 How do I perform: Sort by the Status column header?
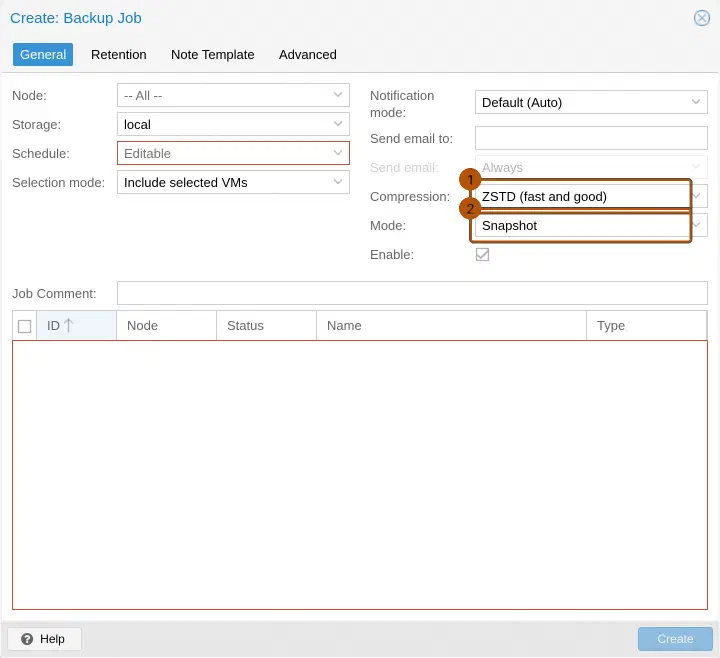click(x=266, y=326)
